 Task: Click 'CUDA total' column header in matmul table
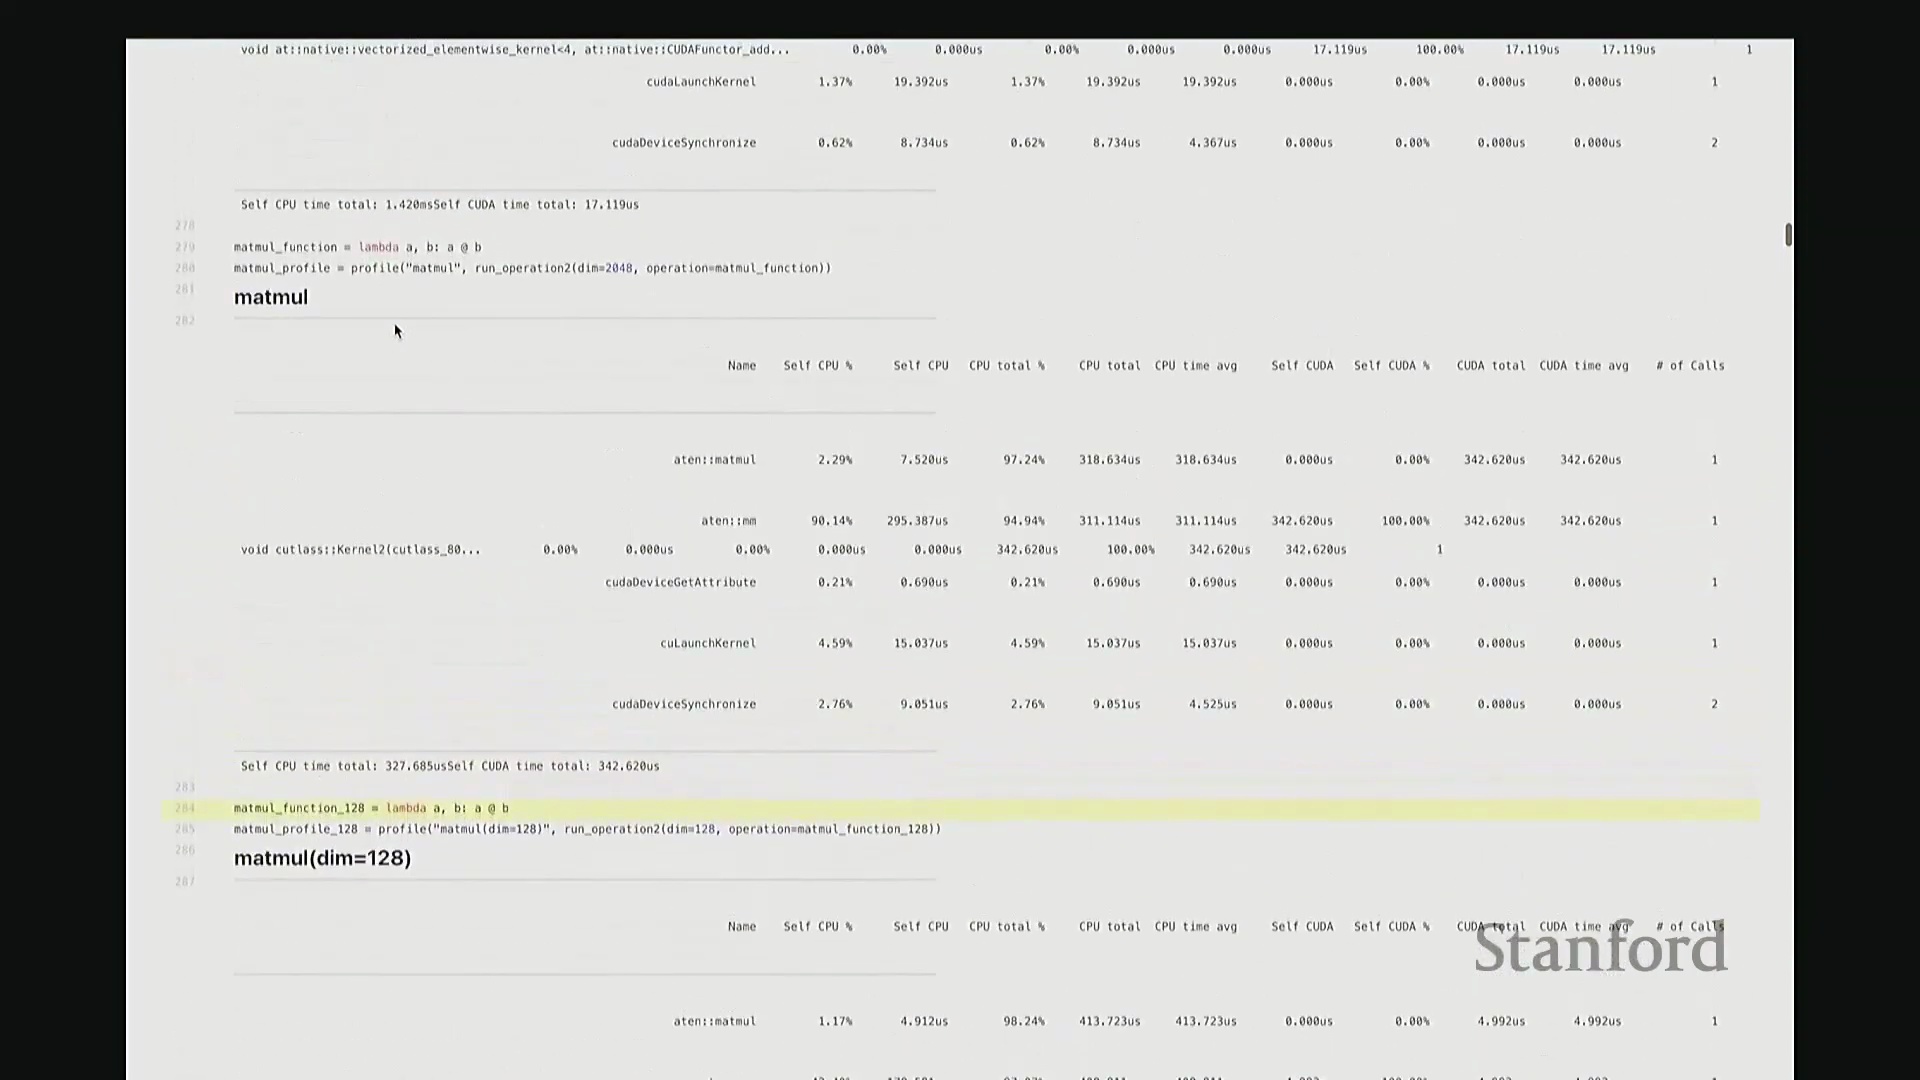coord(1490,366)
